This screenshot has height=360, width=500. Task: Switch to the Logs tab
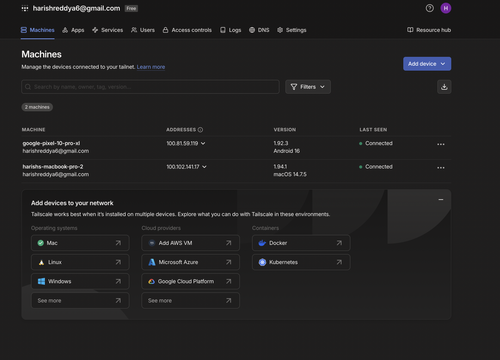click(x=231, y=30)
